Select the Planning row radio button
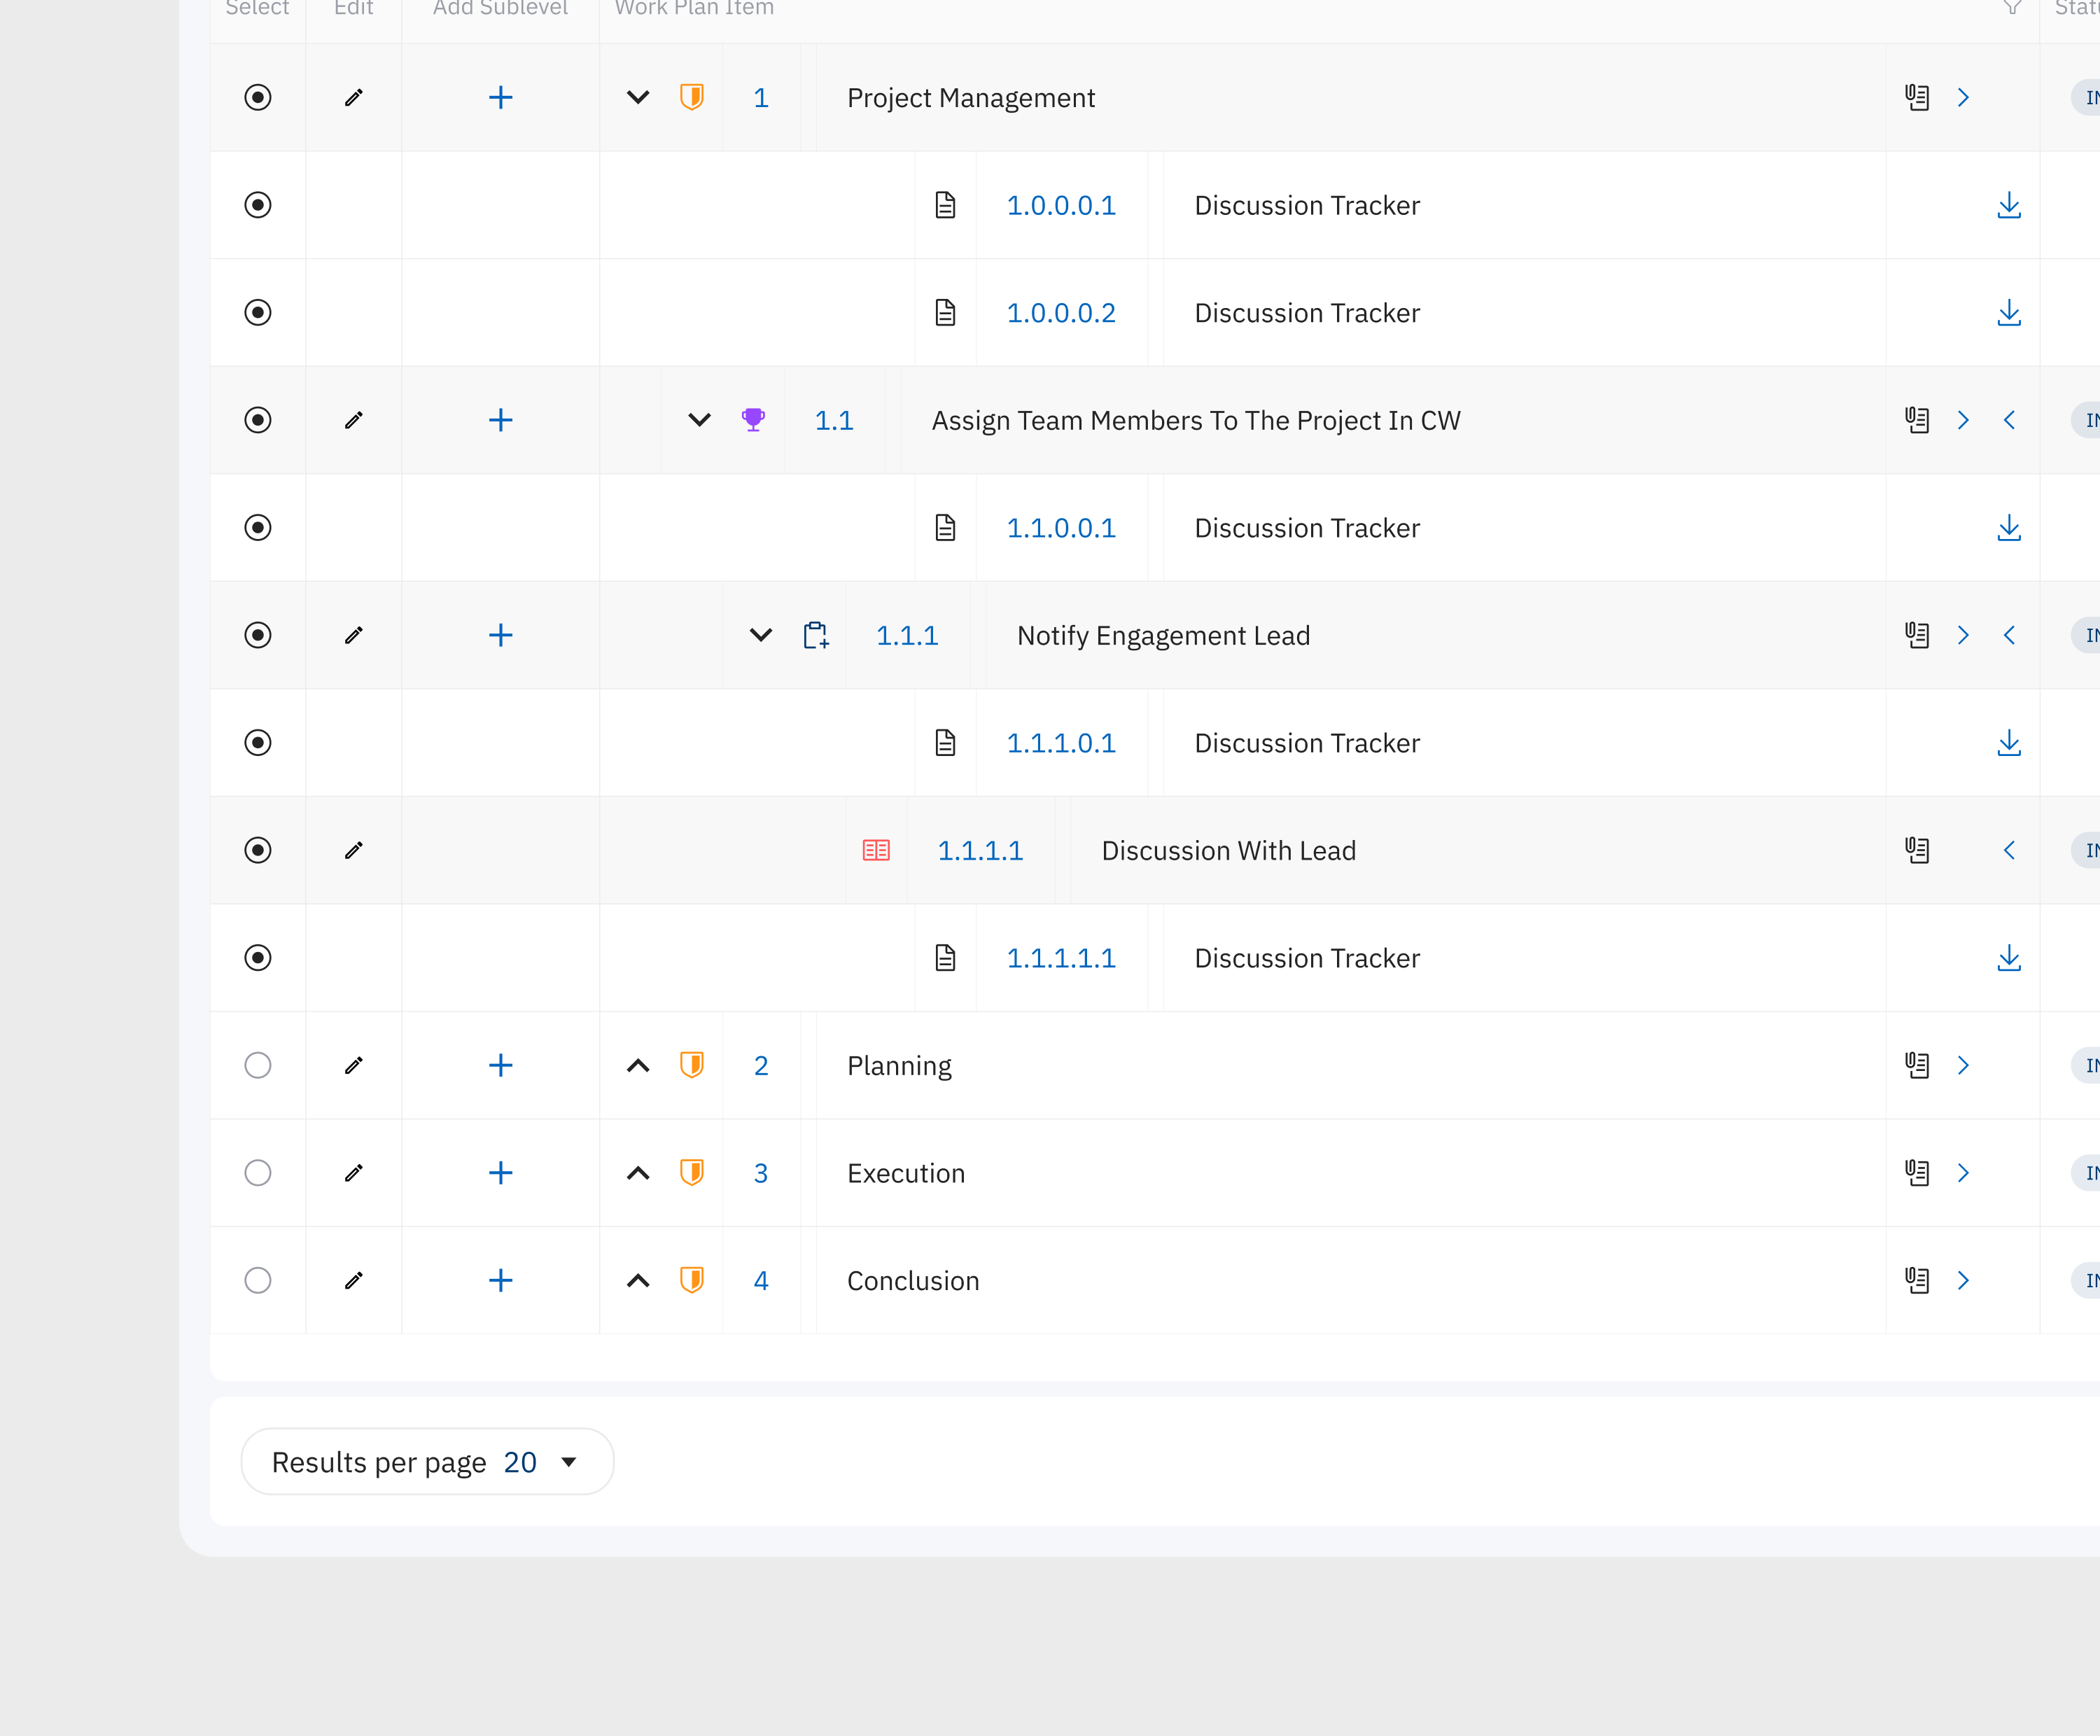The image size is (2100, 1736). click(x=258, y=1065)
